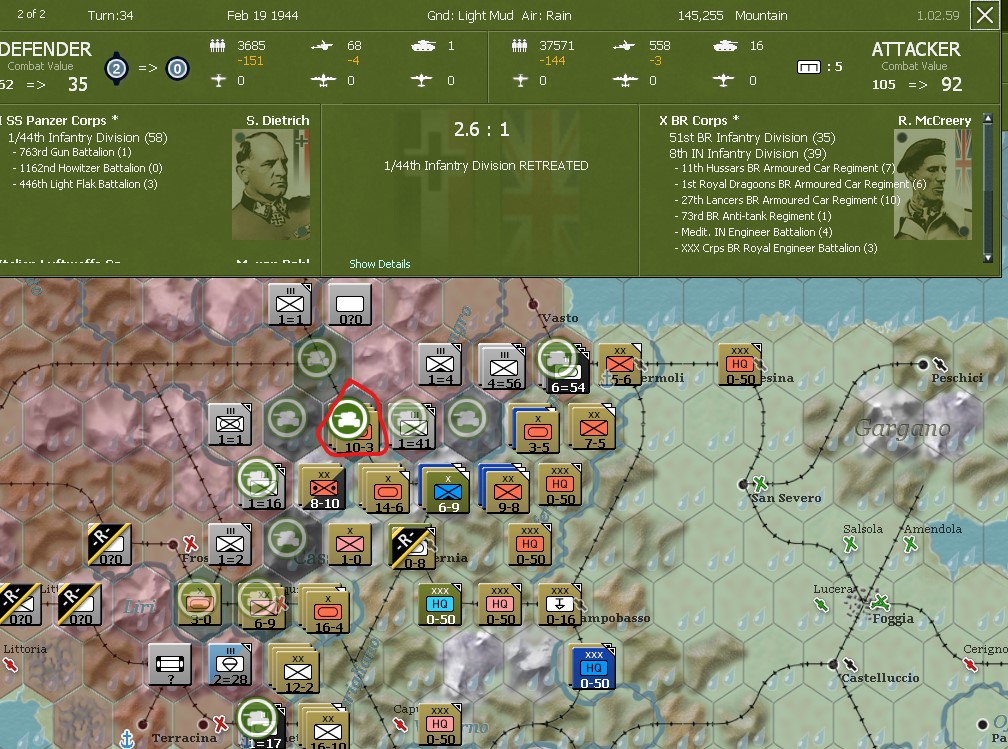Select the 3-5 armoured brigade counter
The height and width of the screenshot is (749, 1008).
click(536, 430)
